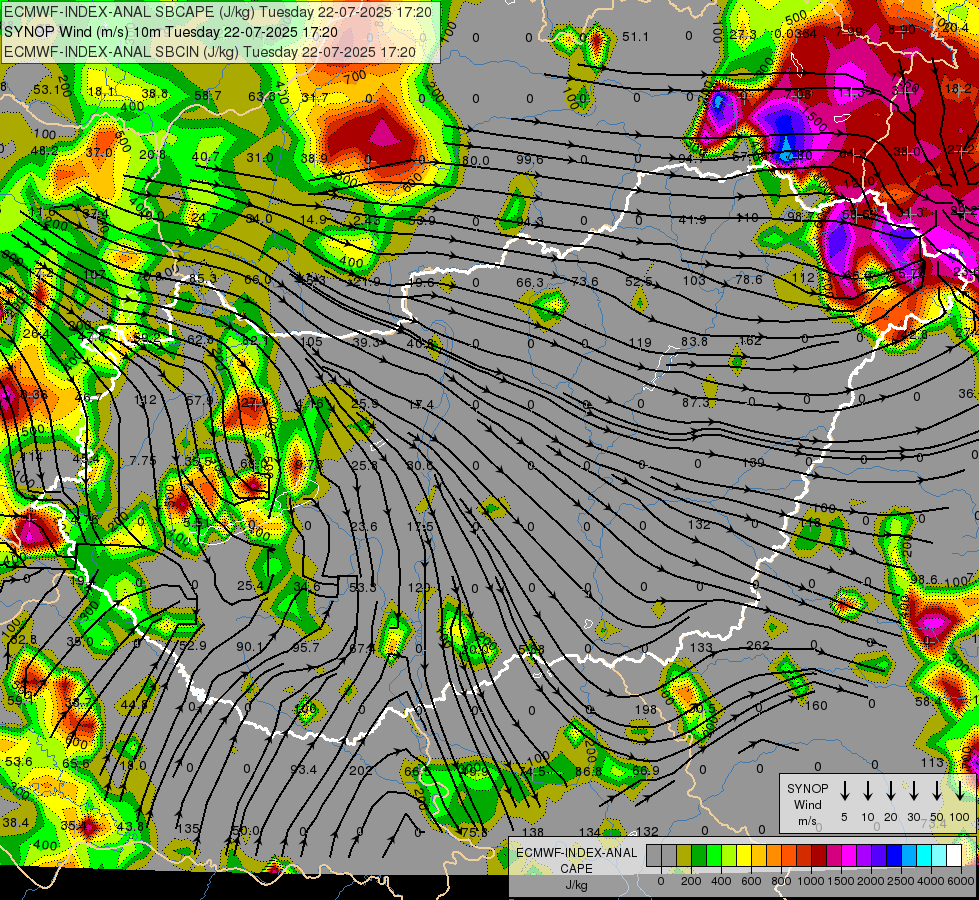979x900 pixels.
Task: Pick the yellow CAPE legend swatch
Action: (744, 855)
